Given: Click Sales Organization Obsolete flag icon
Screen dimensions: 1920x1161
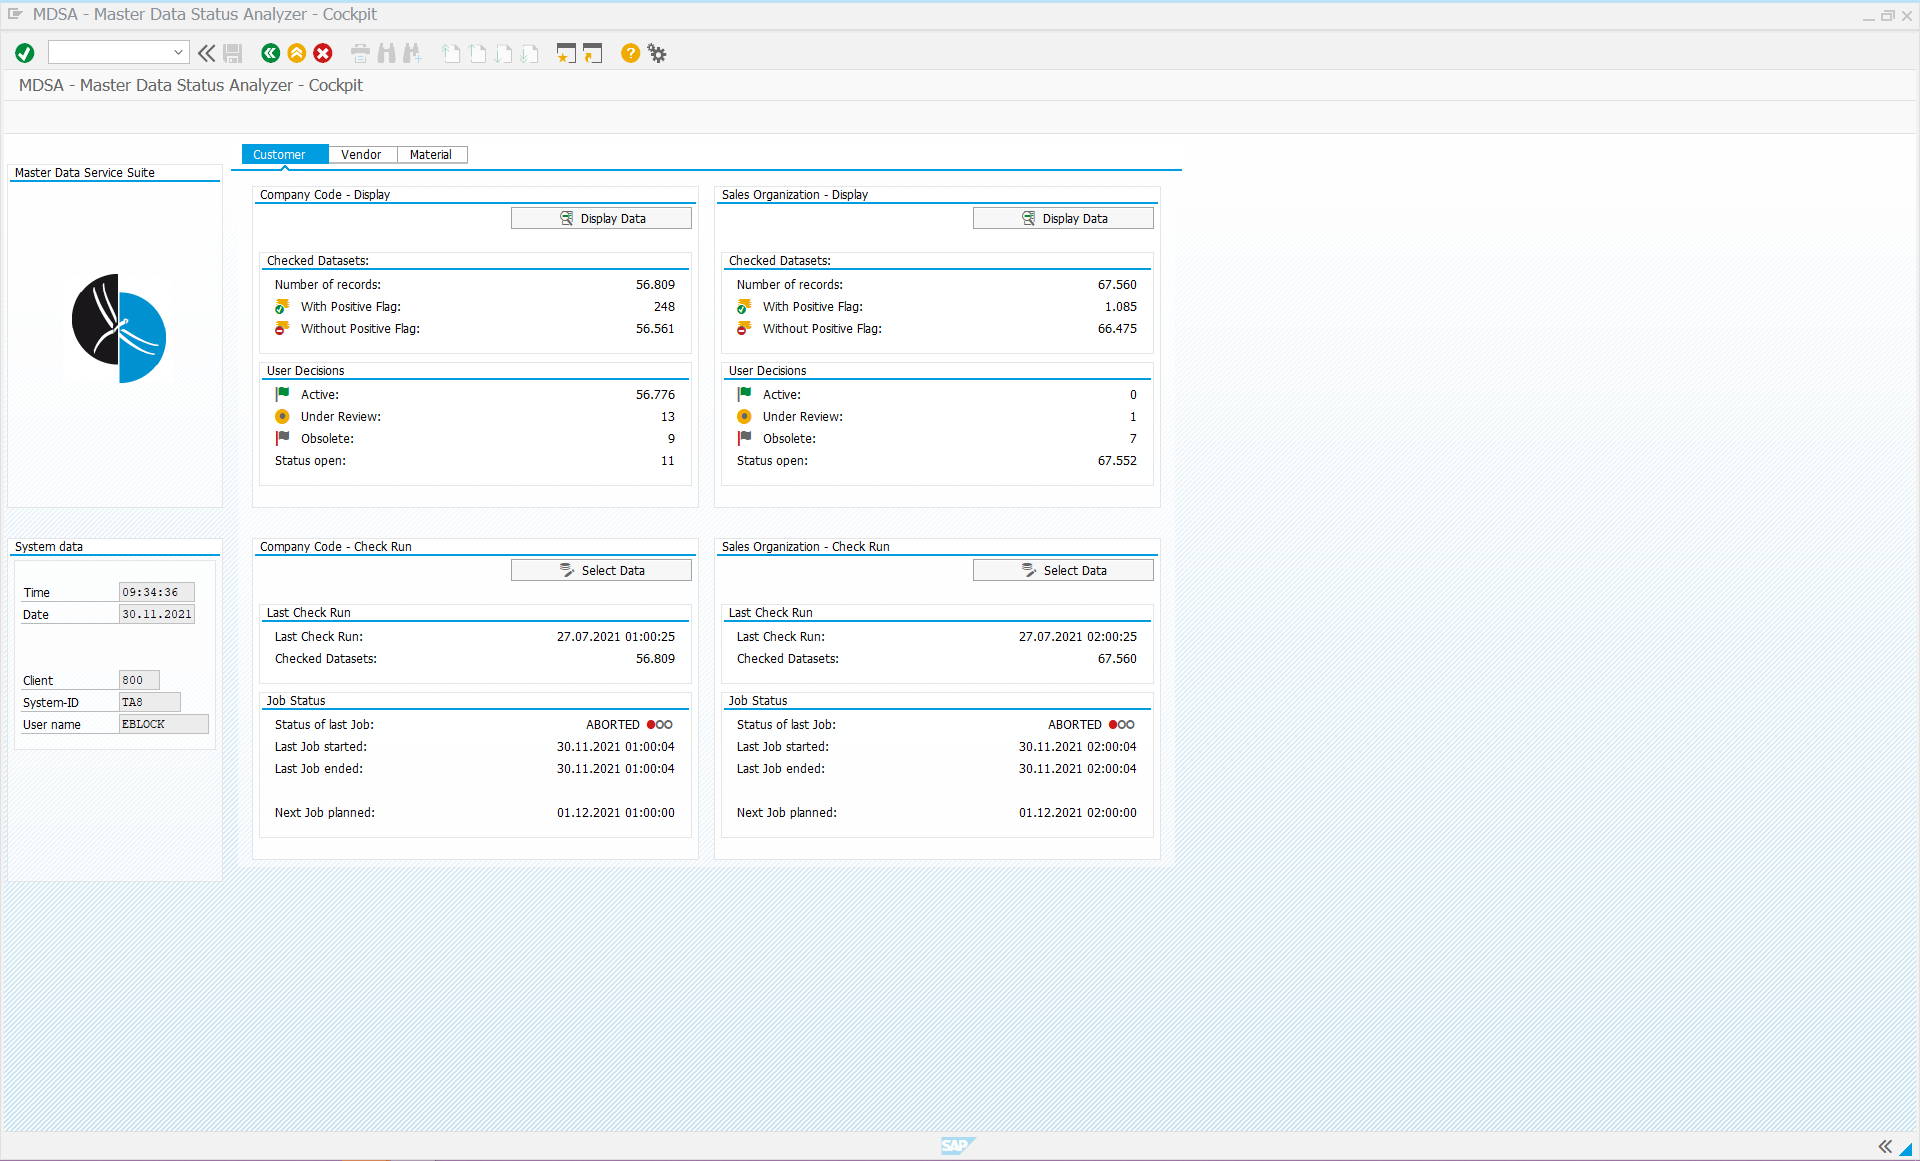Looking at the screenshot, I should (745, 438).
